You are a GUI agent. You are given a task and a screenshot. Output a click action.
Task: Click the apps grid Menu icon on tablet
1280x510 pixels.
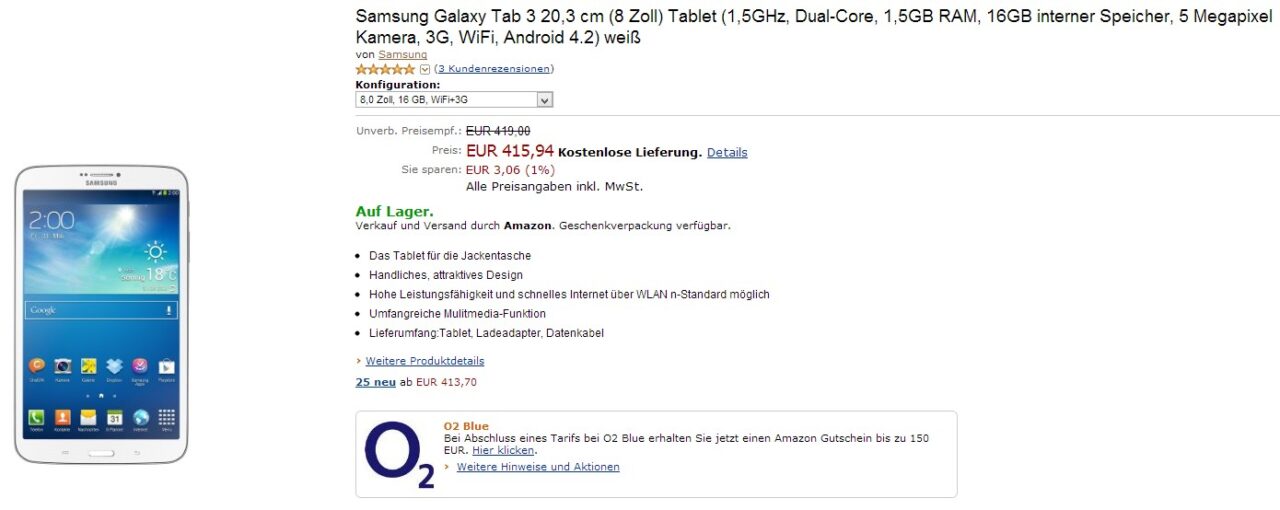tap(166, 417)
